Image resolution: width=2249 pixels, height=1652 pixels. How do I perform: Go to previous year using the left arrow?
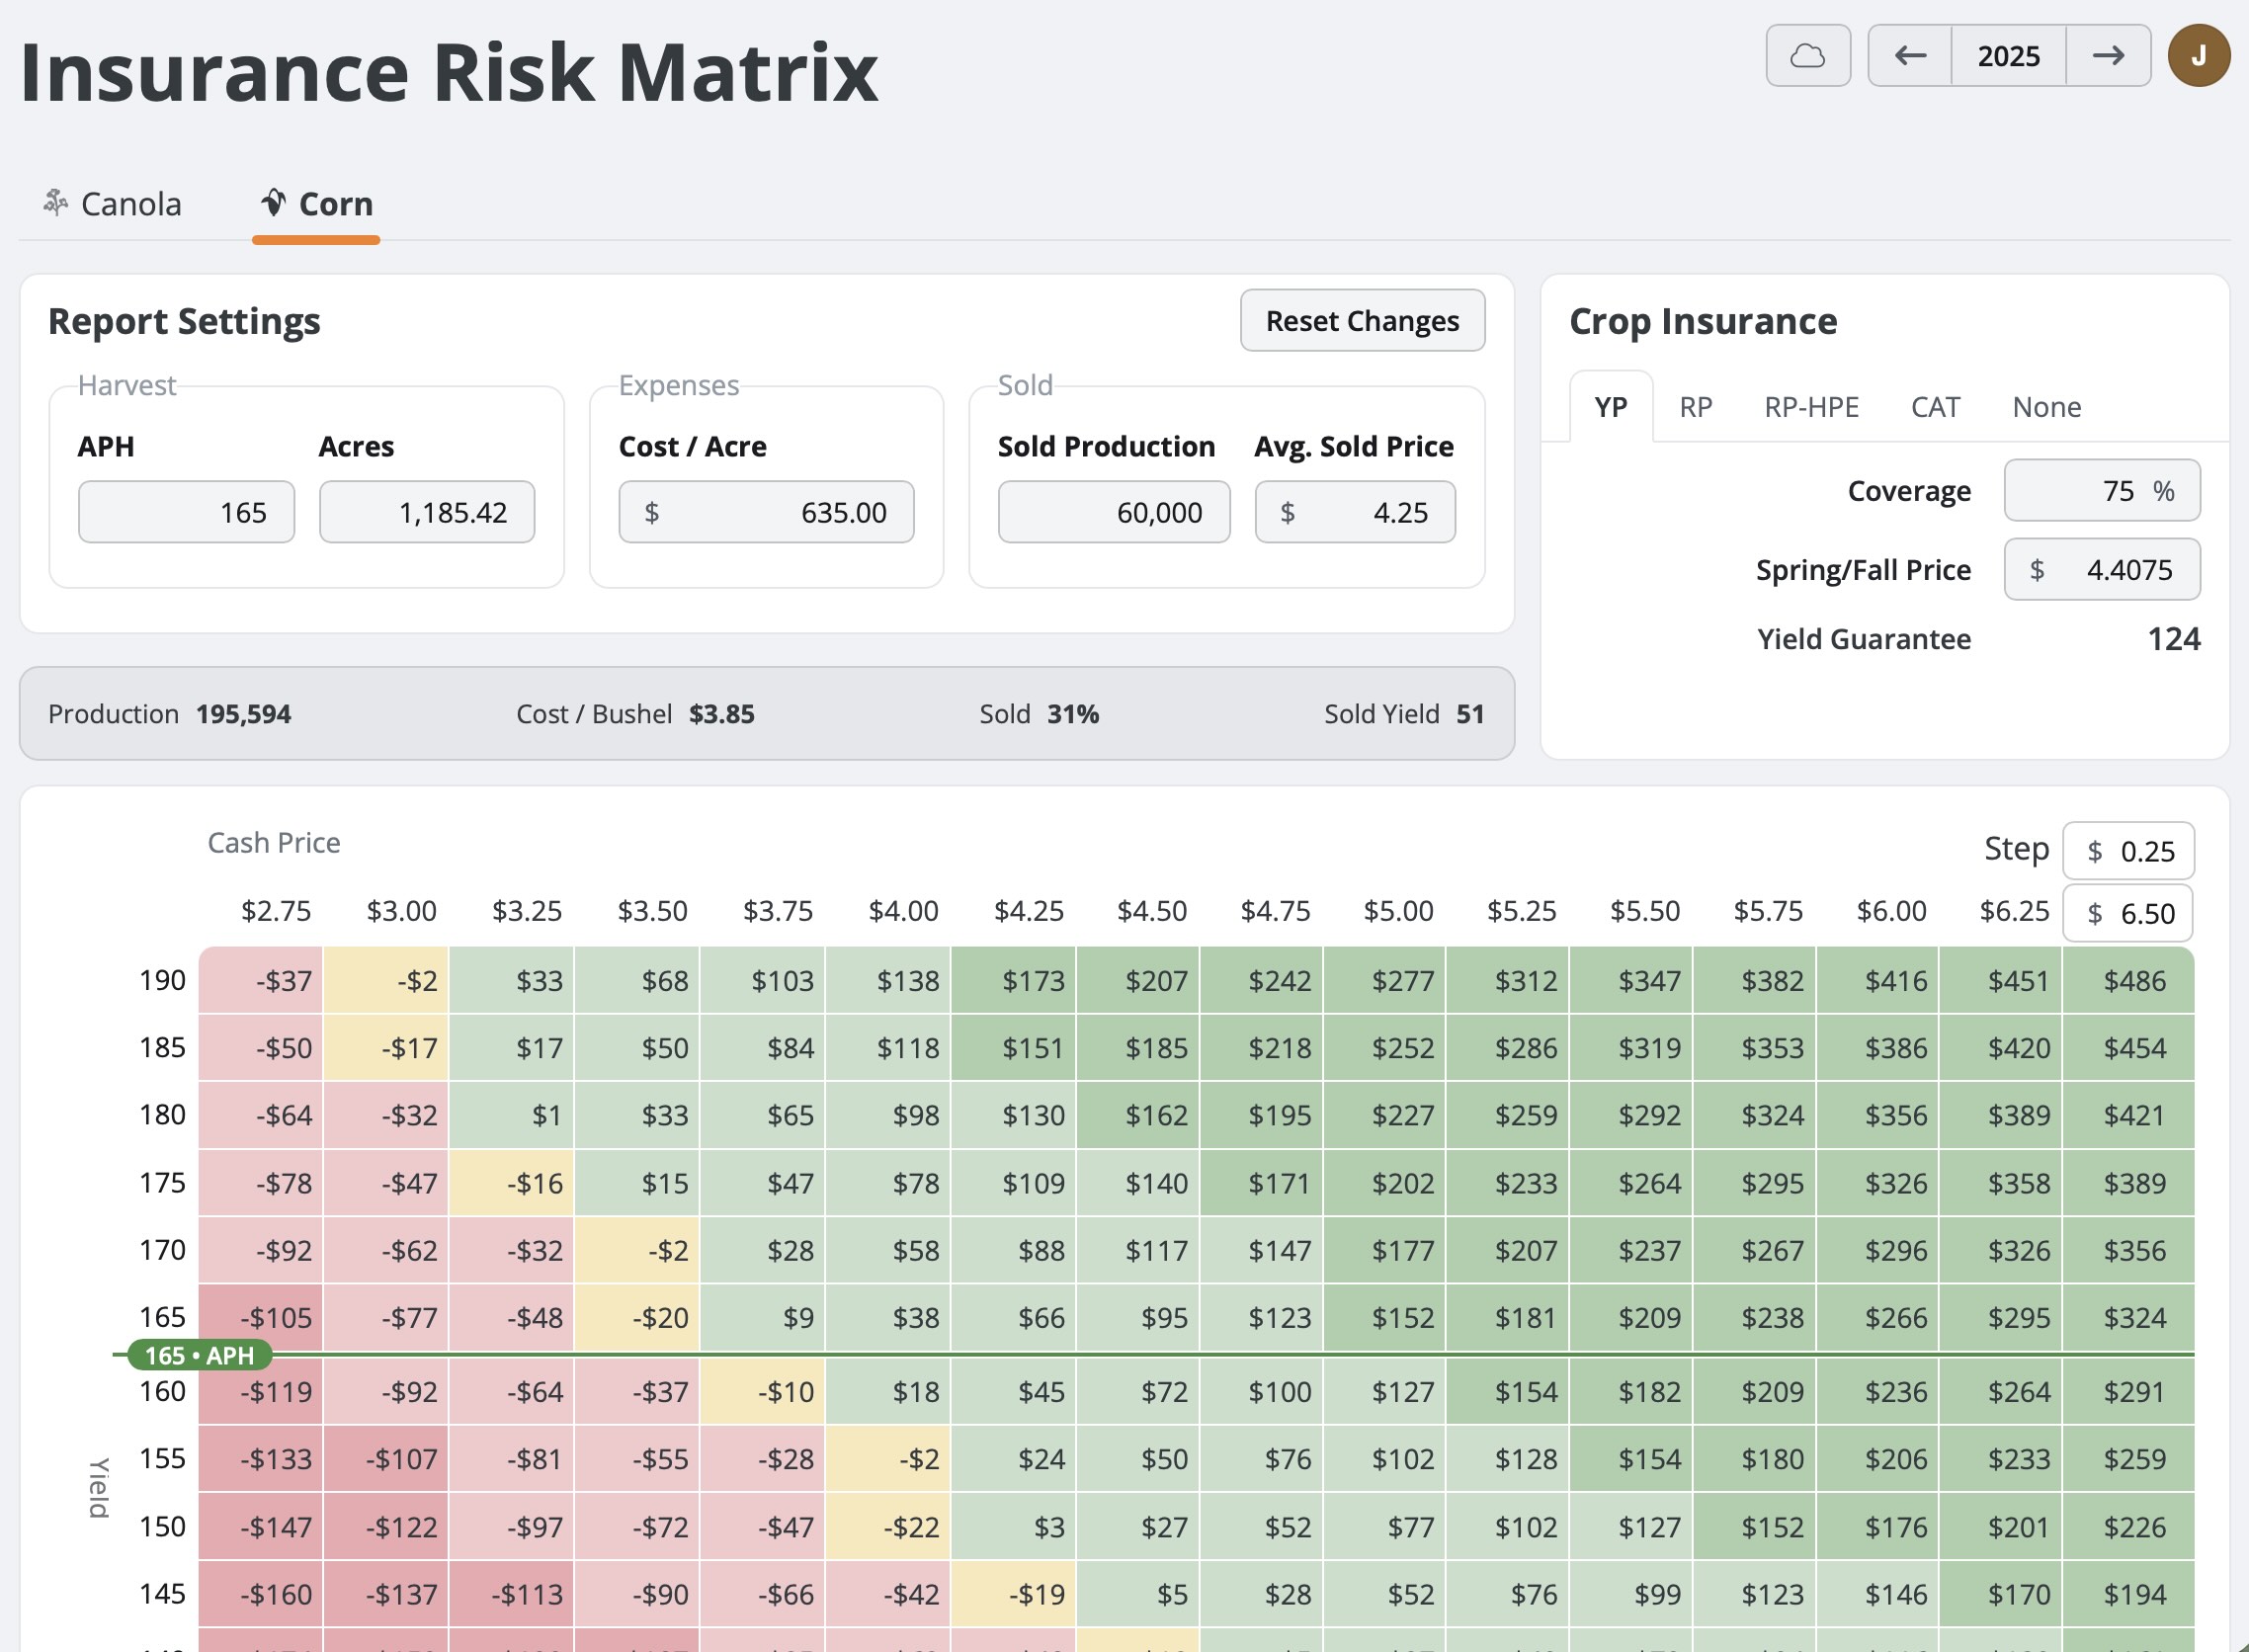1911,57
